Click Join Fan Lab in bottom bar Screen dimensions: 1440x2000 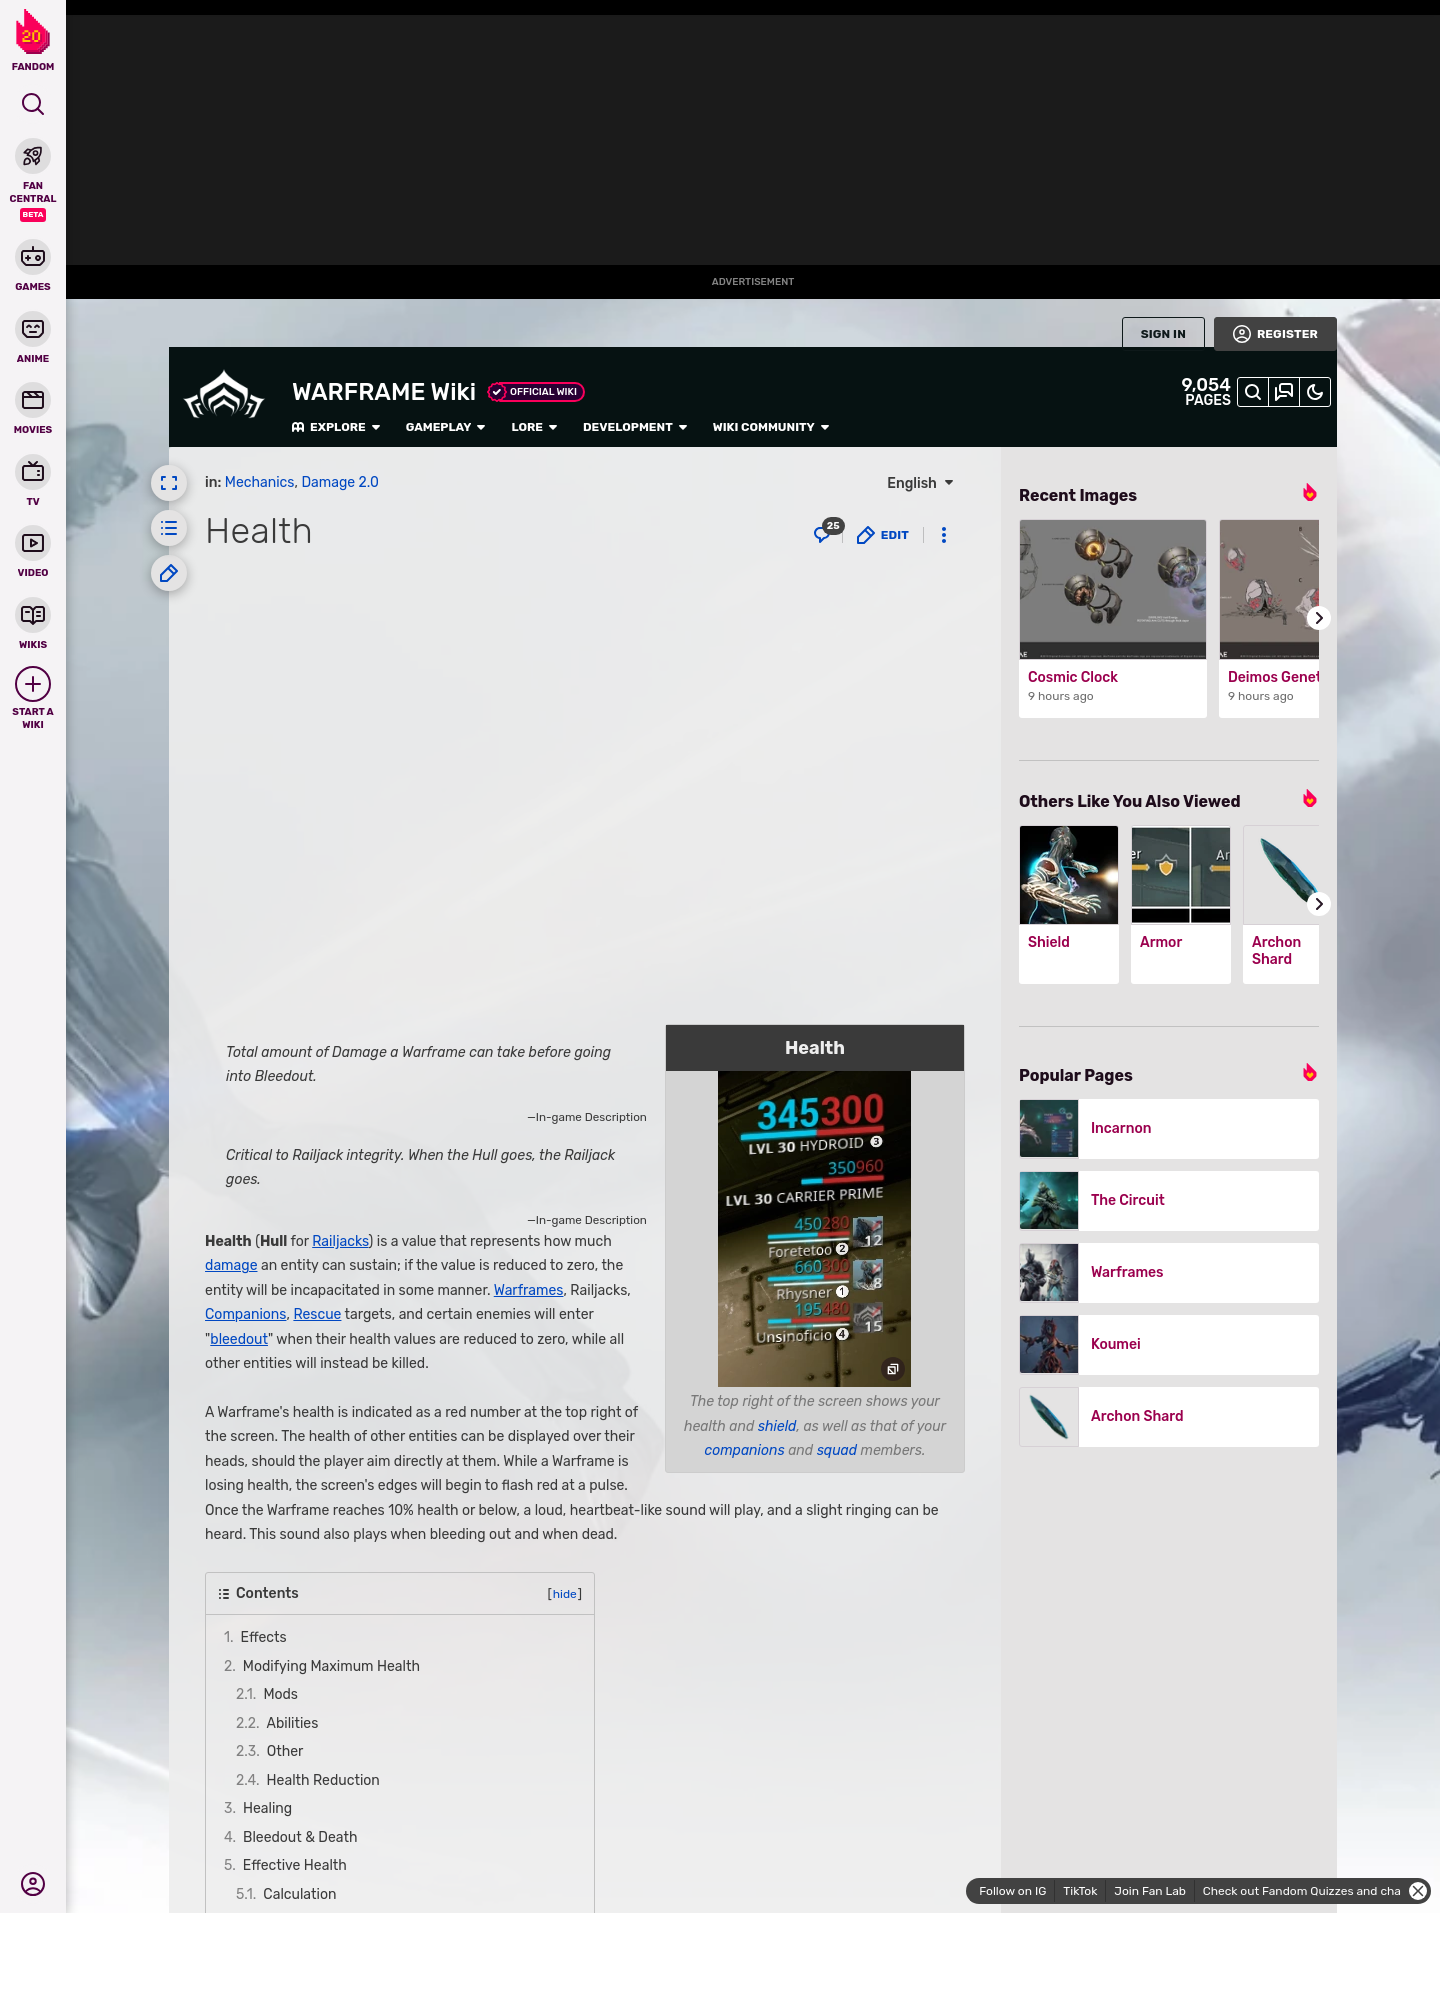[1150, 1891]
